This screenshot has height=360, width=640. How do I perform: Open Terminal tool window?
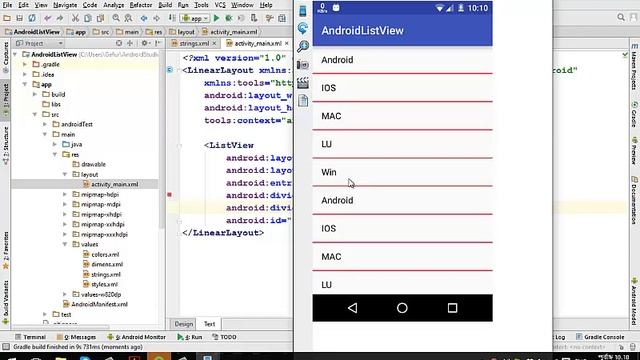[30, 337]
